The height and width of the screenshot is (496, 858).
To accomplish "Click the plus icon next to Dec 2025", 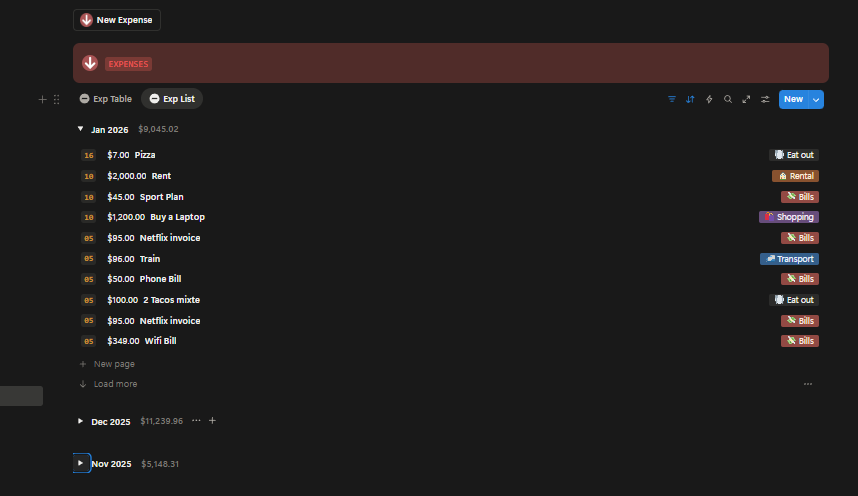I will 212,420.
